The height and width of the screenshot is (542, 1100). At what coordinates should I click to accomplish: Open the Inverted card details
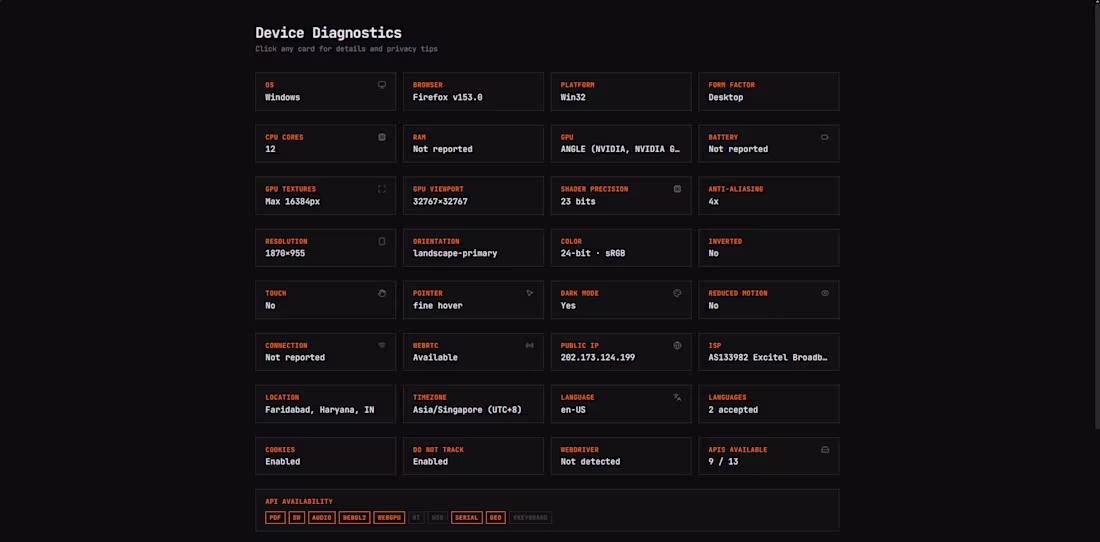pos(769,248)
